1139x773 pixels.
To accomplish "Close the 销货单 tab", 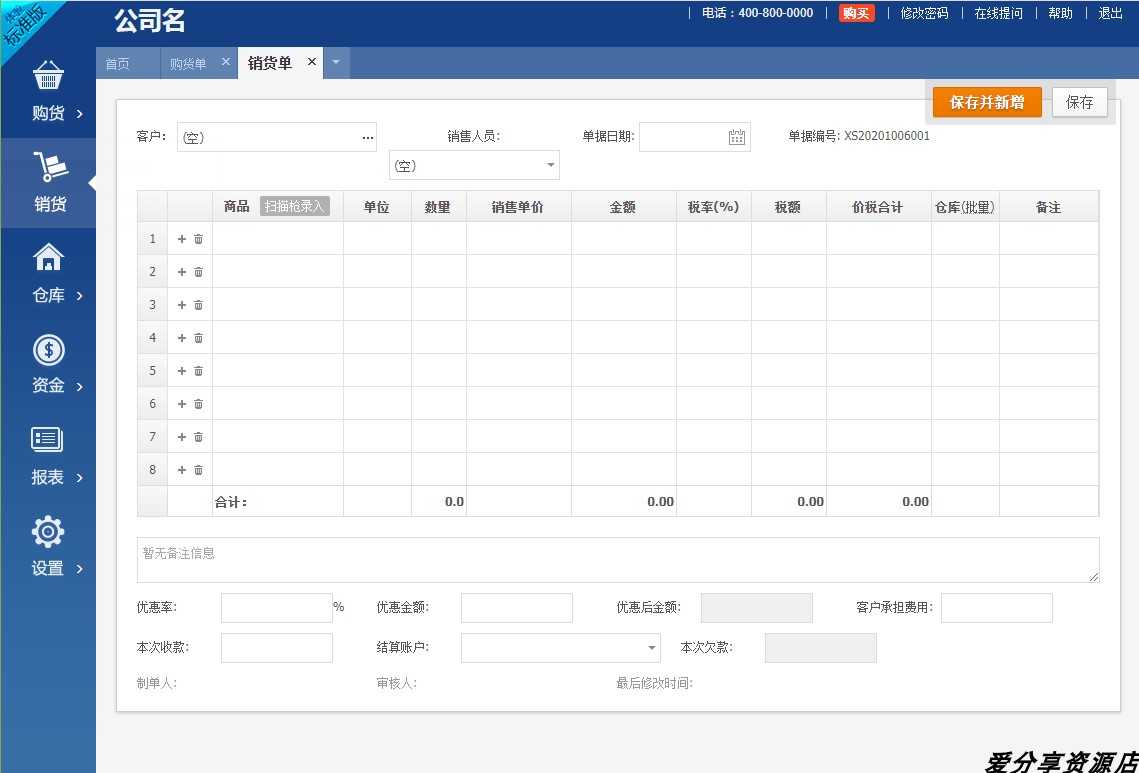I will click(x=312, y=62).
